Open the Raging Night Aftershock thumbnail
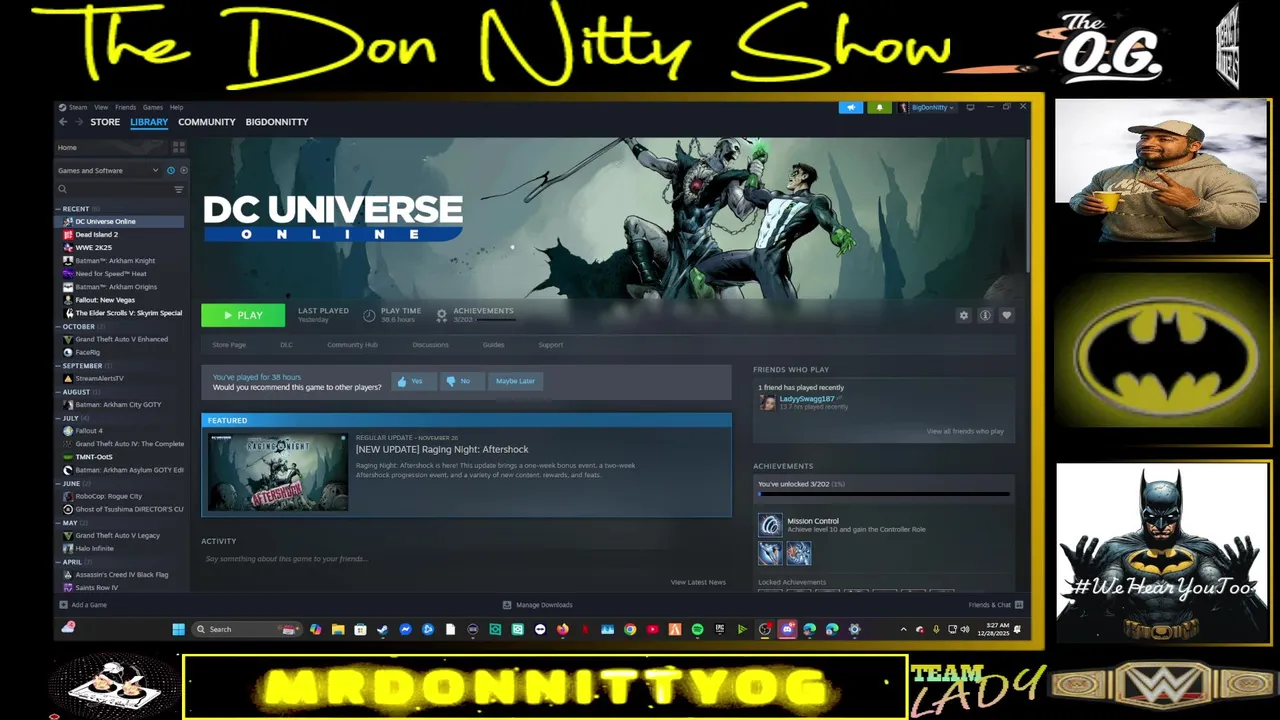The width and height of the screenshot is (1280, 720). point(278,472)
